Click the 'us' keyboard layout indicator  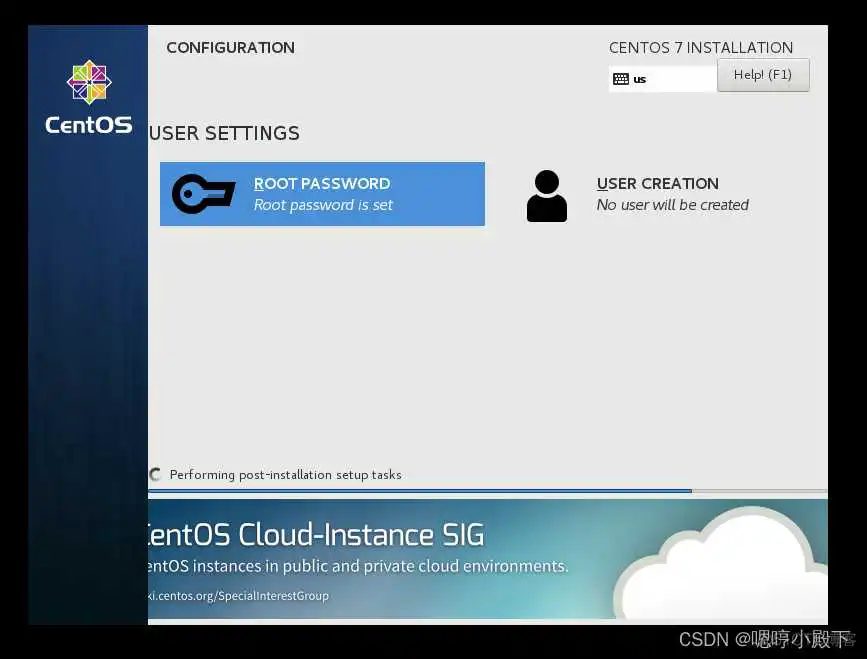point(640,79)
